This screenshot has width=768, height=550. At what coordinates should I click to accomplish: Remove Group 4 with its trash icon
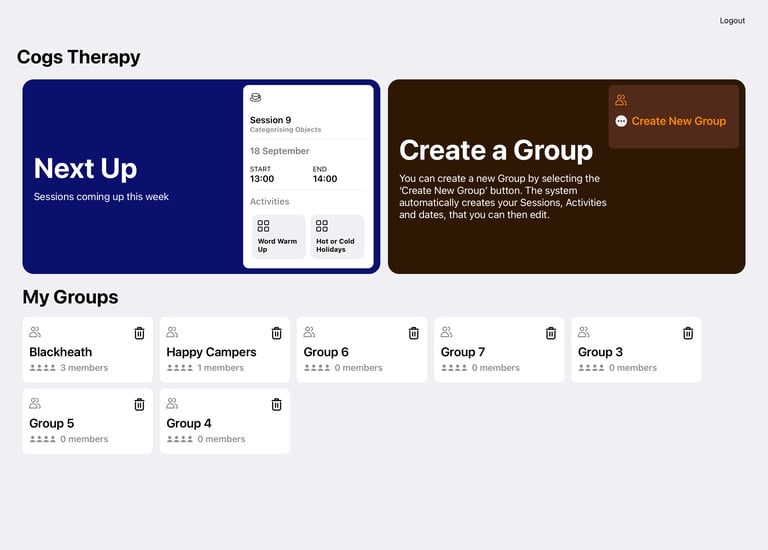277,405
